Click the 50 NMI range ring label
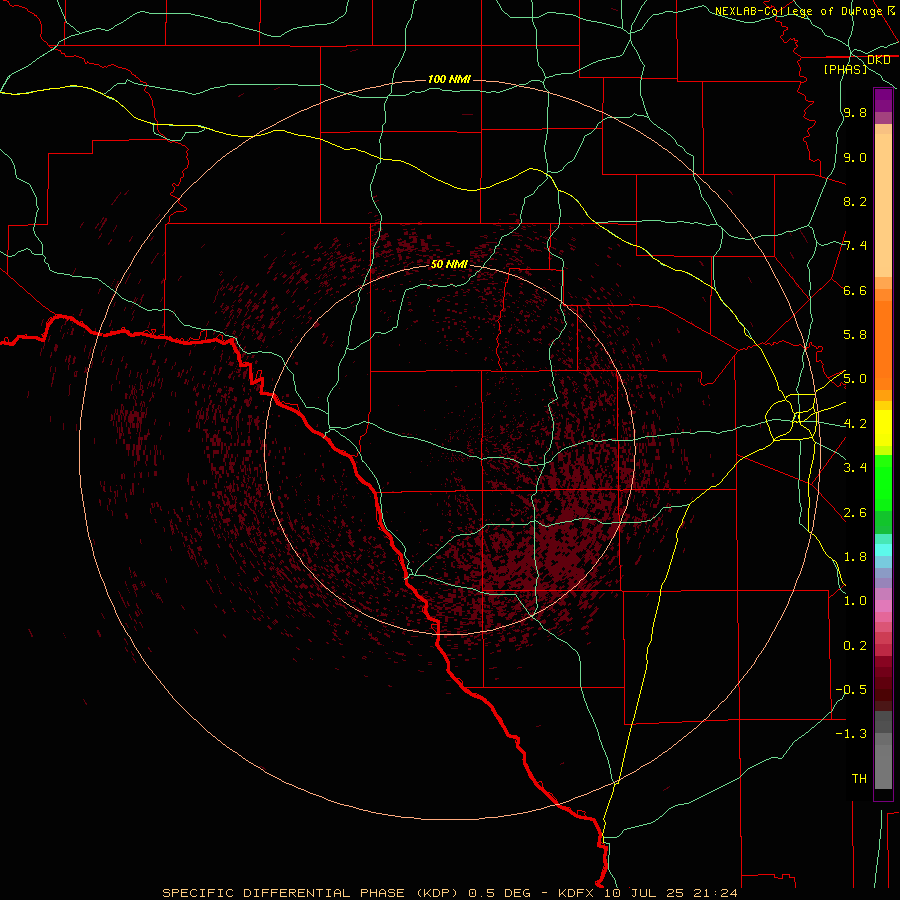900x900 pixels. (449, 264)
